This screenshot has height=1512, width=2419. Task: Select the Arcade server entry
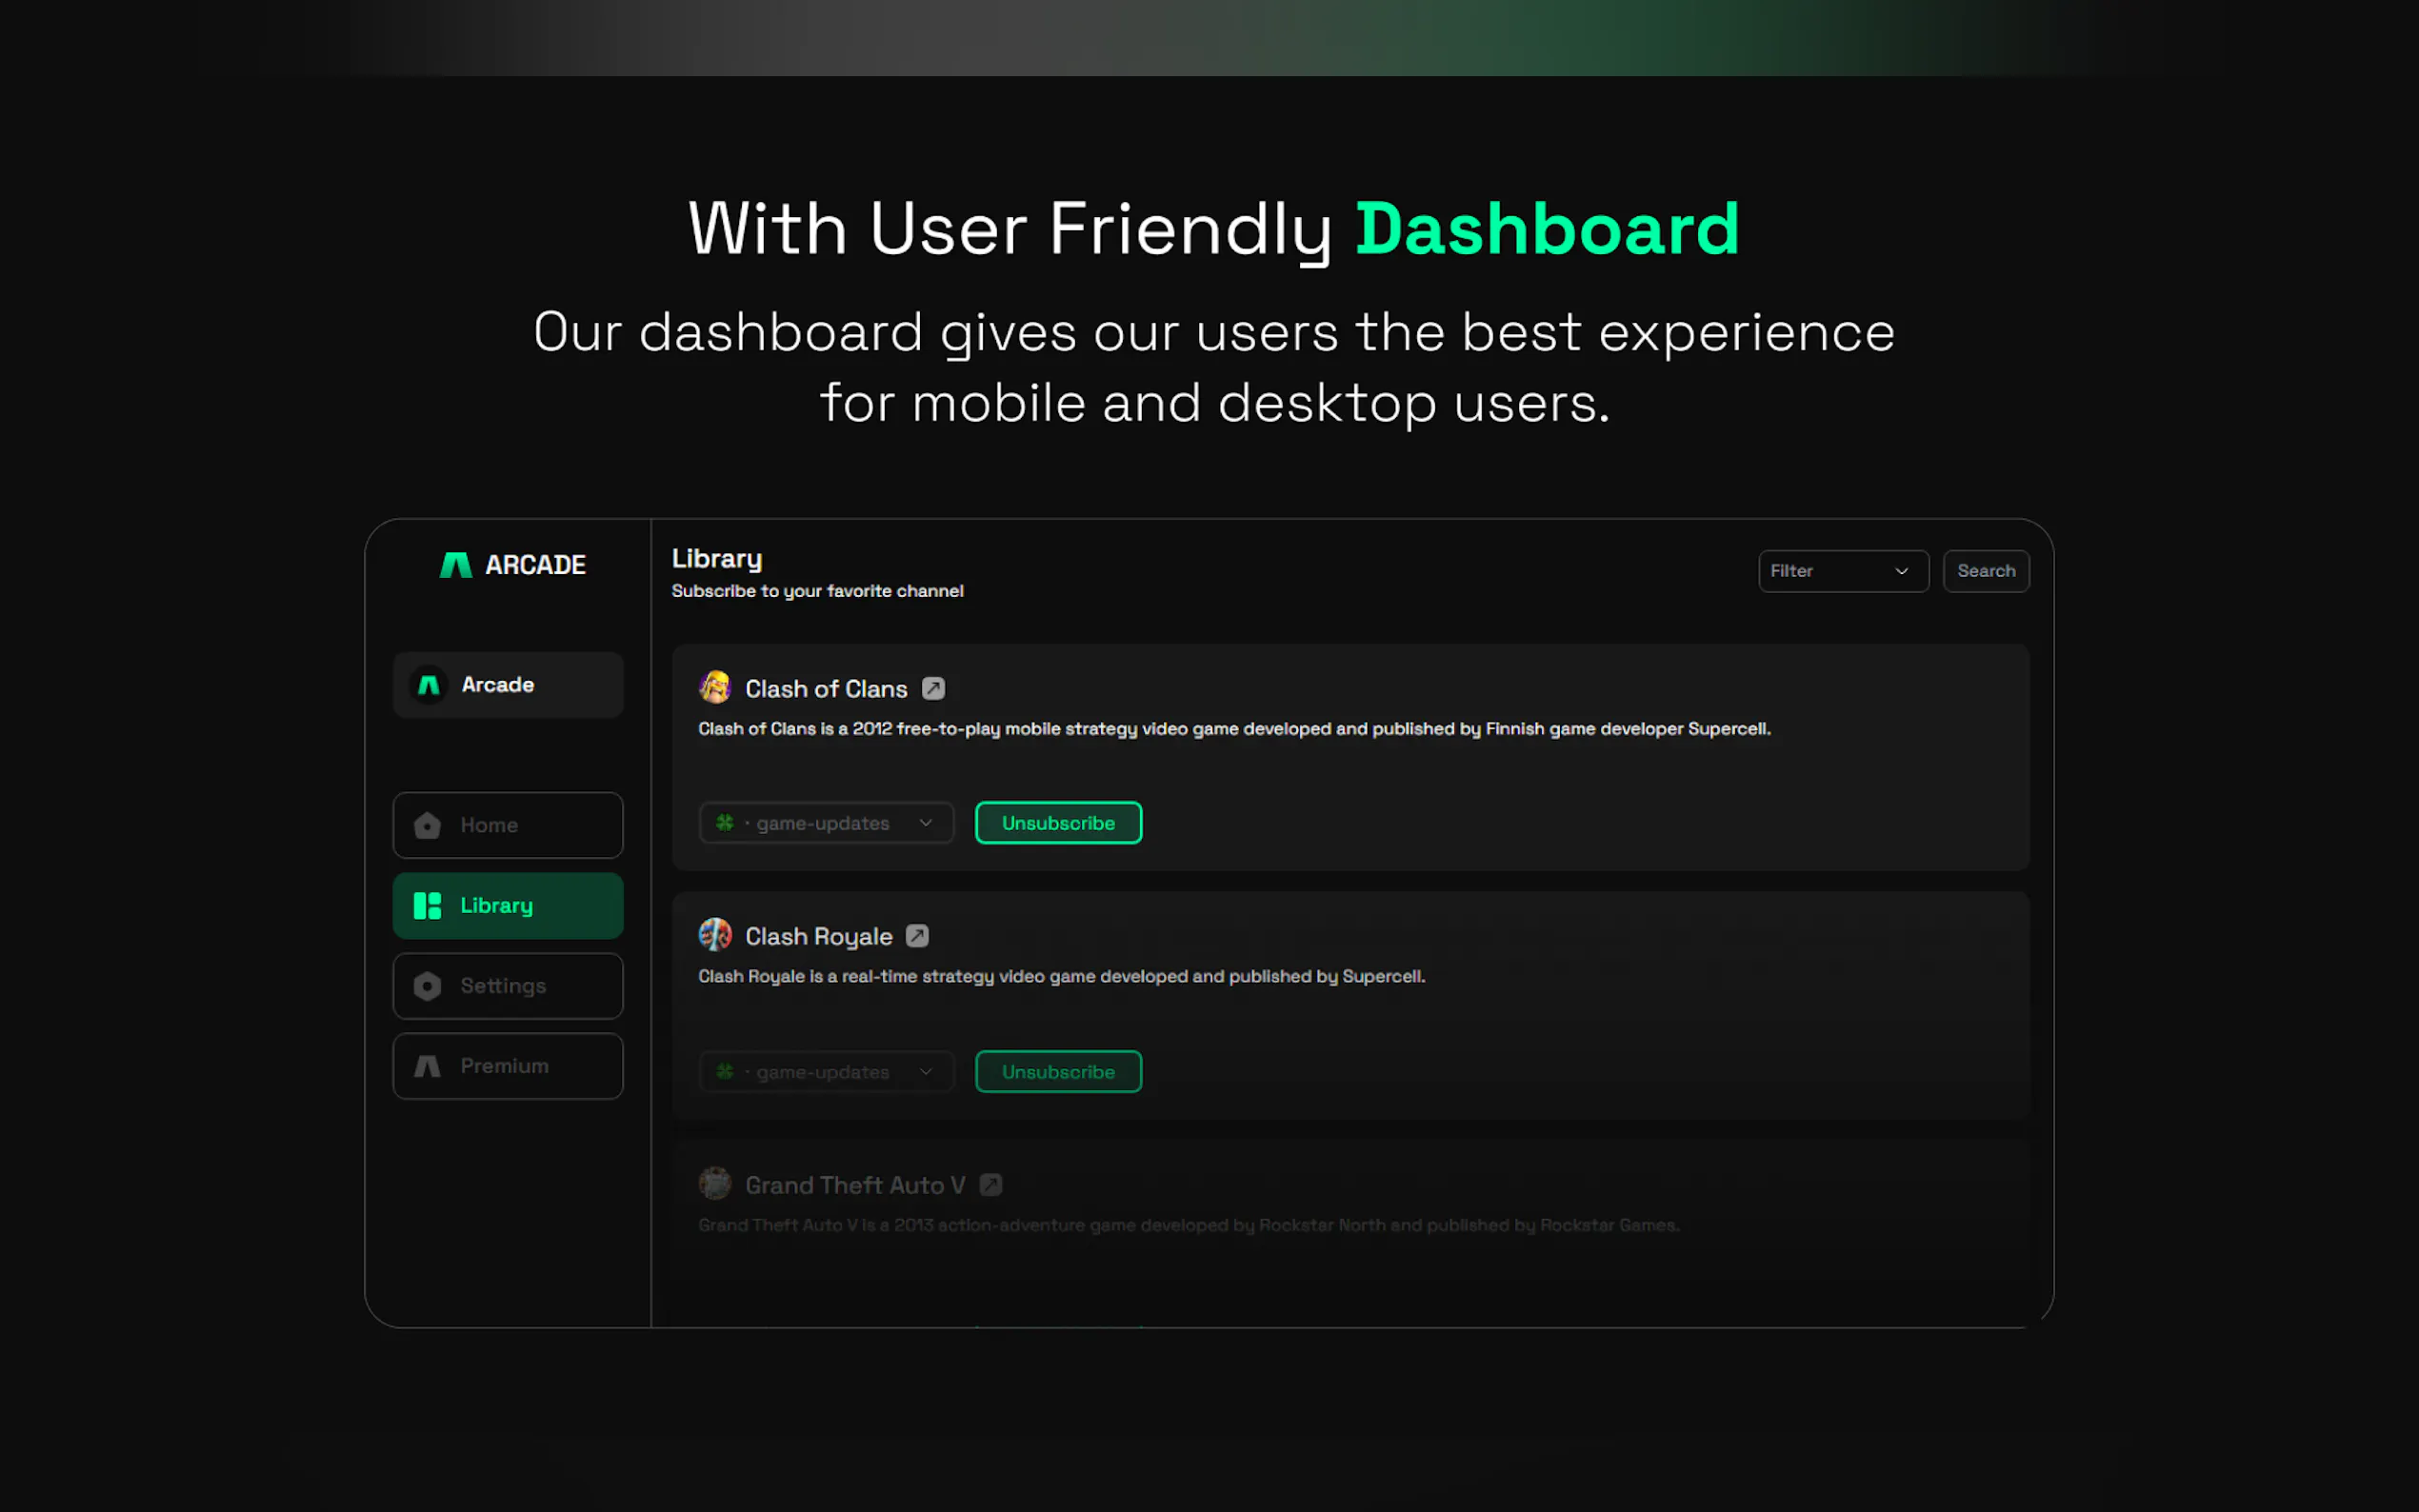click(x=508, y=685)
